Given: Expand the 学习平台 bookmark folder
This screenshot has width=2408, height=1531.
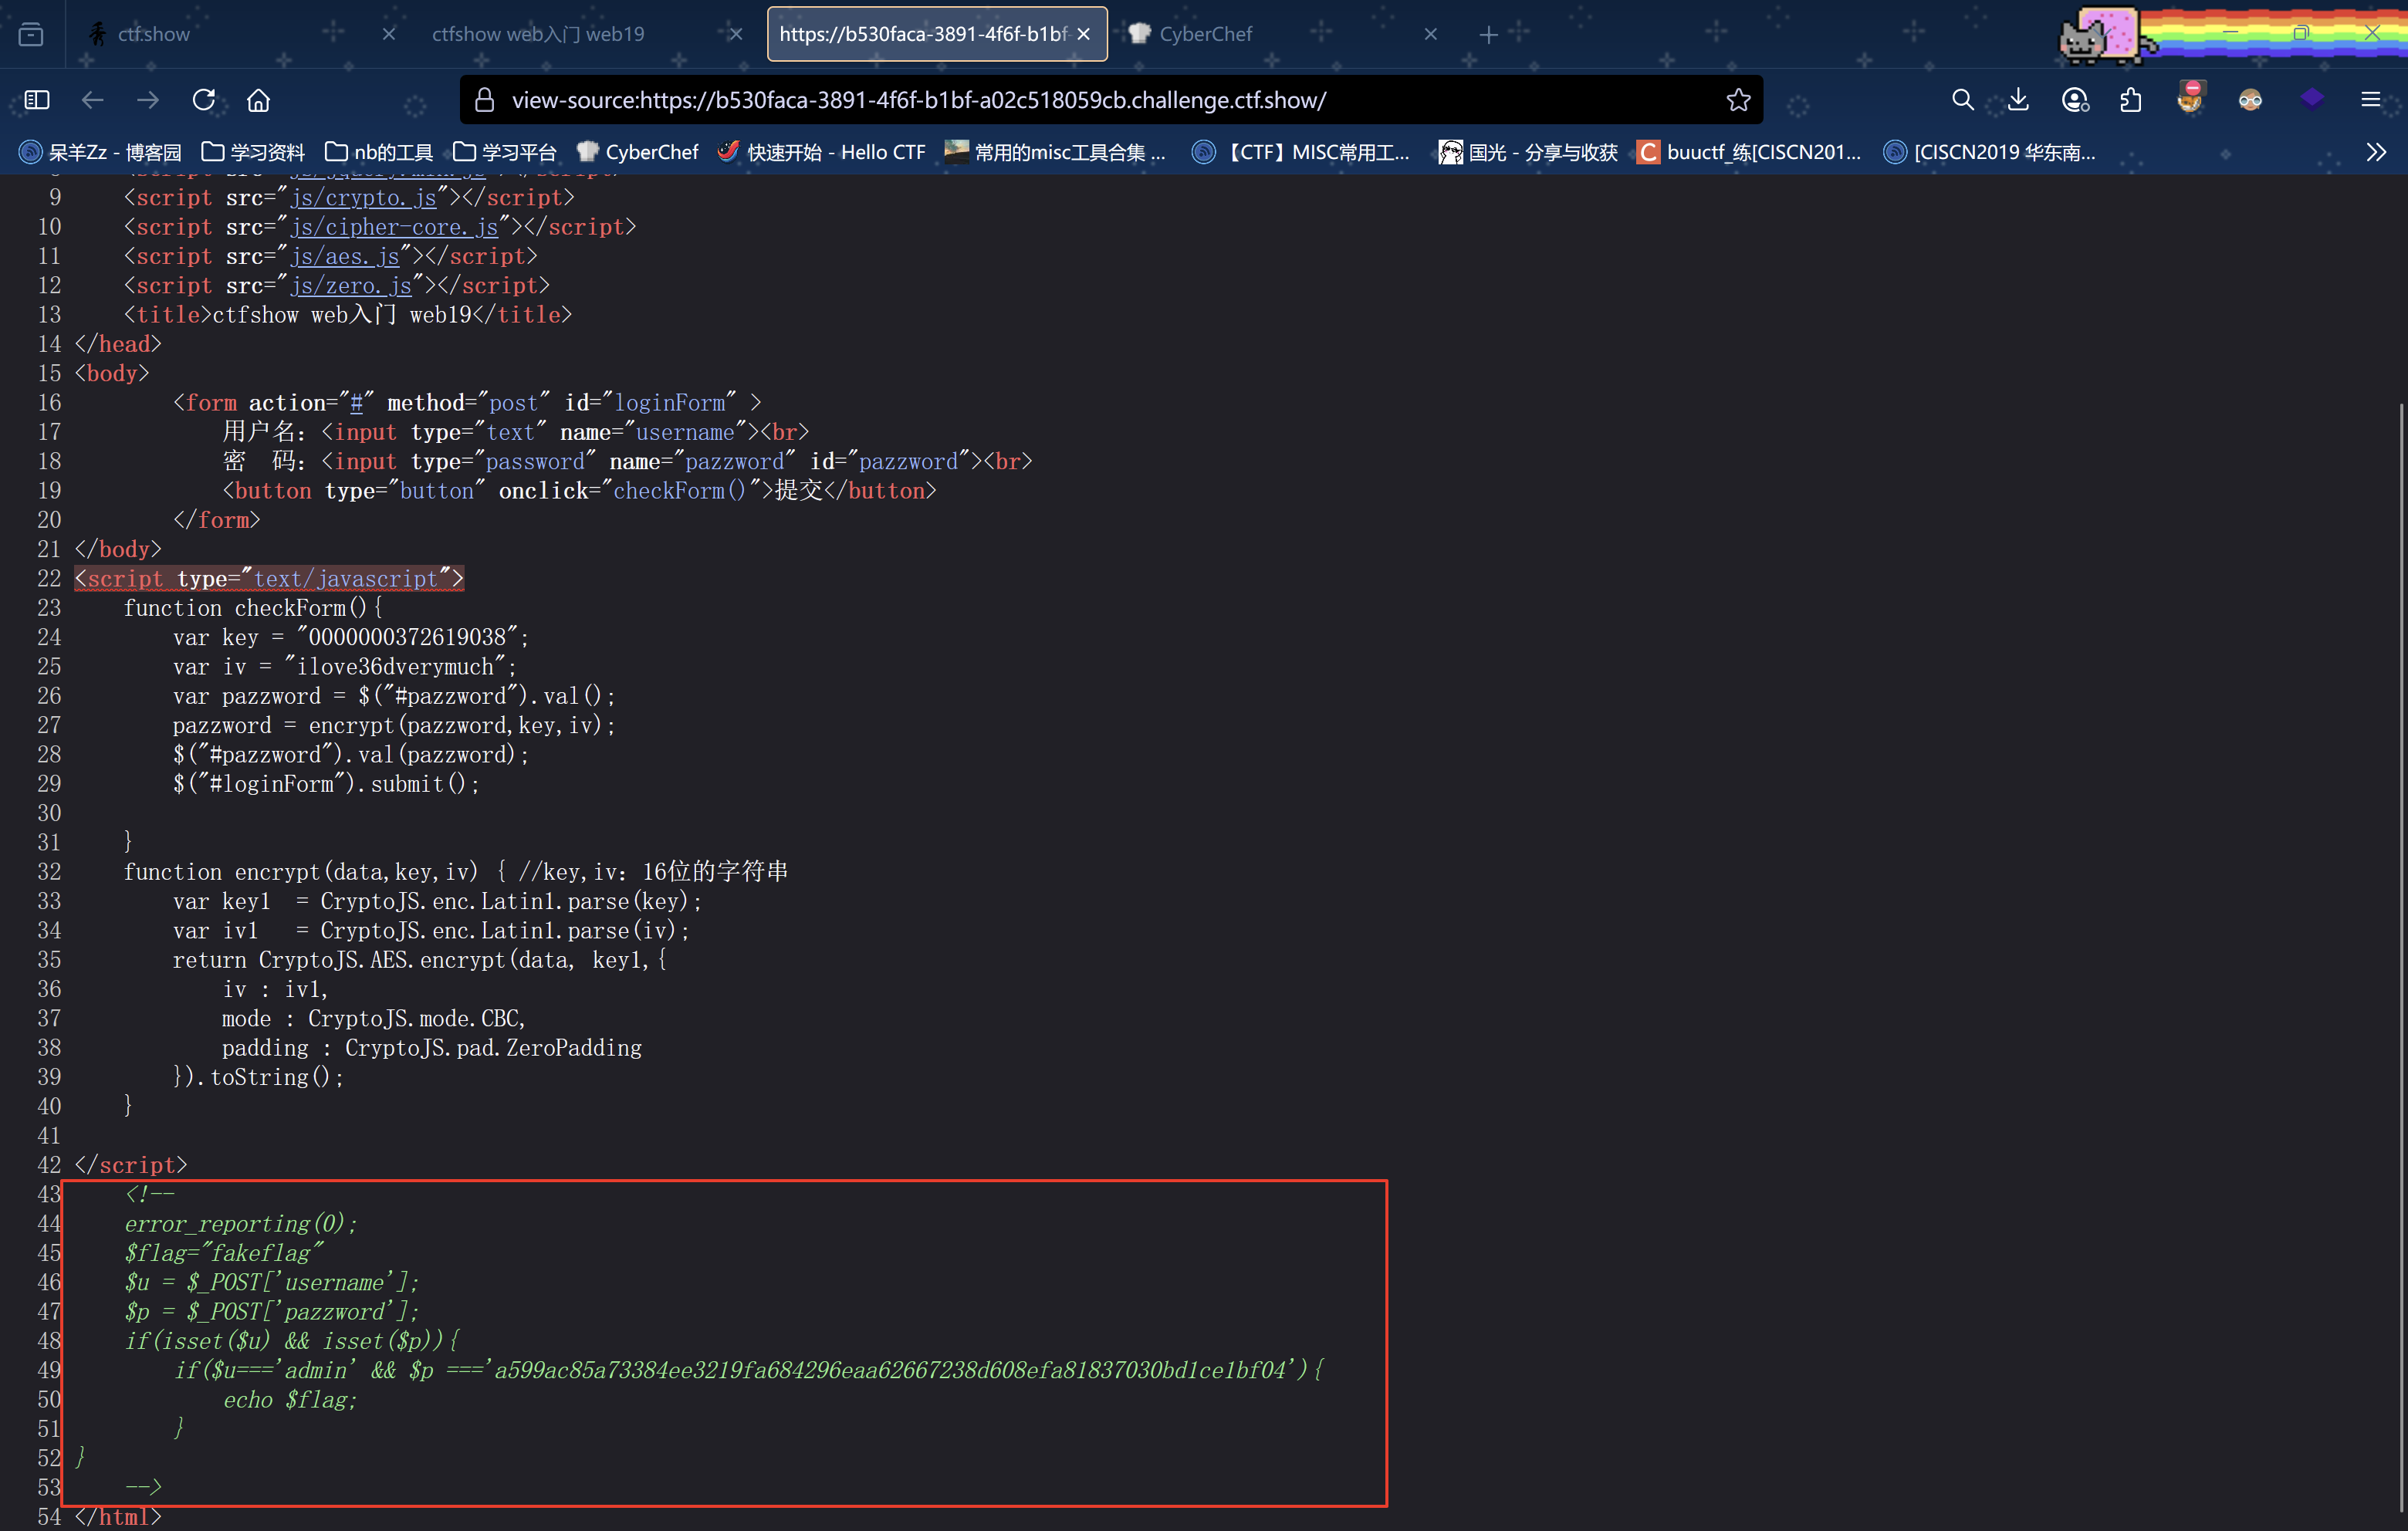Looking at the screenshot, I should pyautogui.click(x=505, y=152).
